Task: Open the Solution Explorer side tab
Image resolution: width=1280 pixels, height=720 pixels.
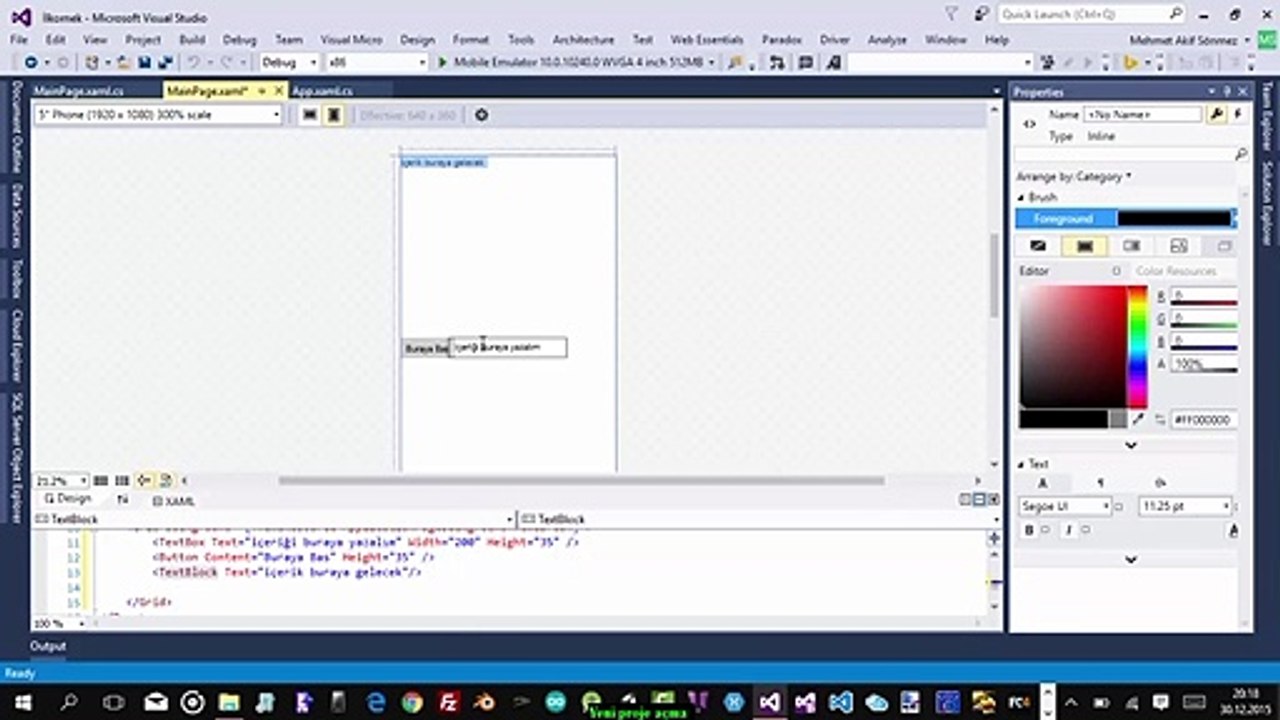Action: 1267,202
